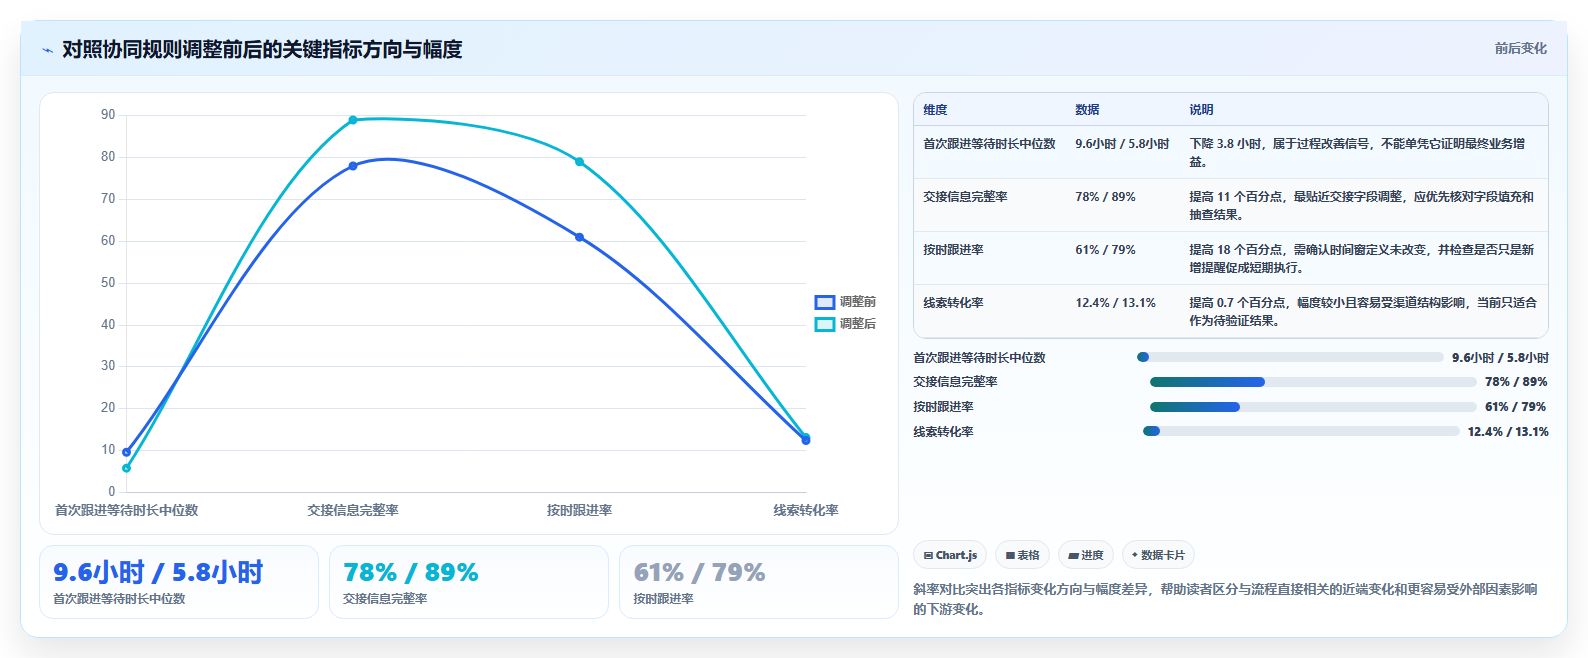The image size is (1588, 658).
Task: Click the Chart.js chip
Action: 950,555
